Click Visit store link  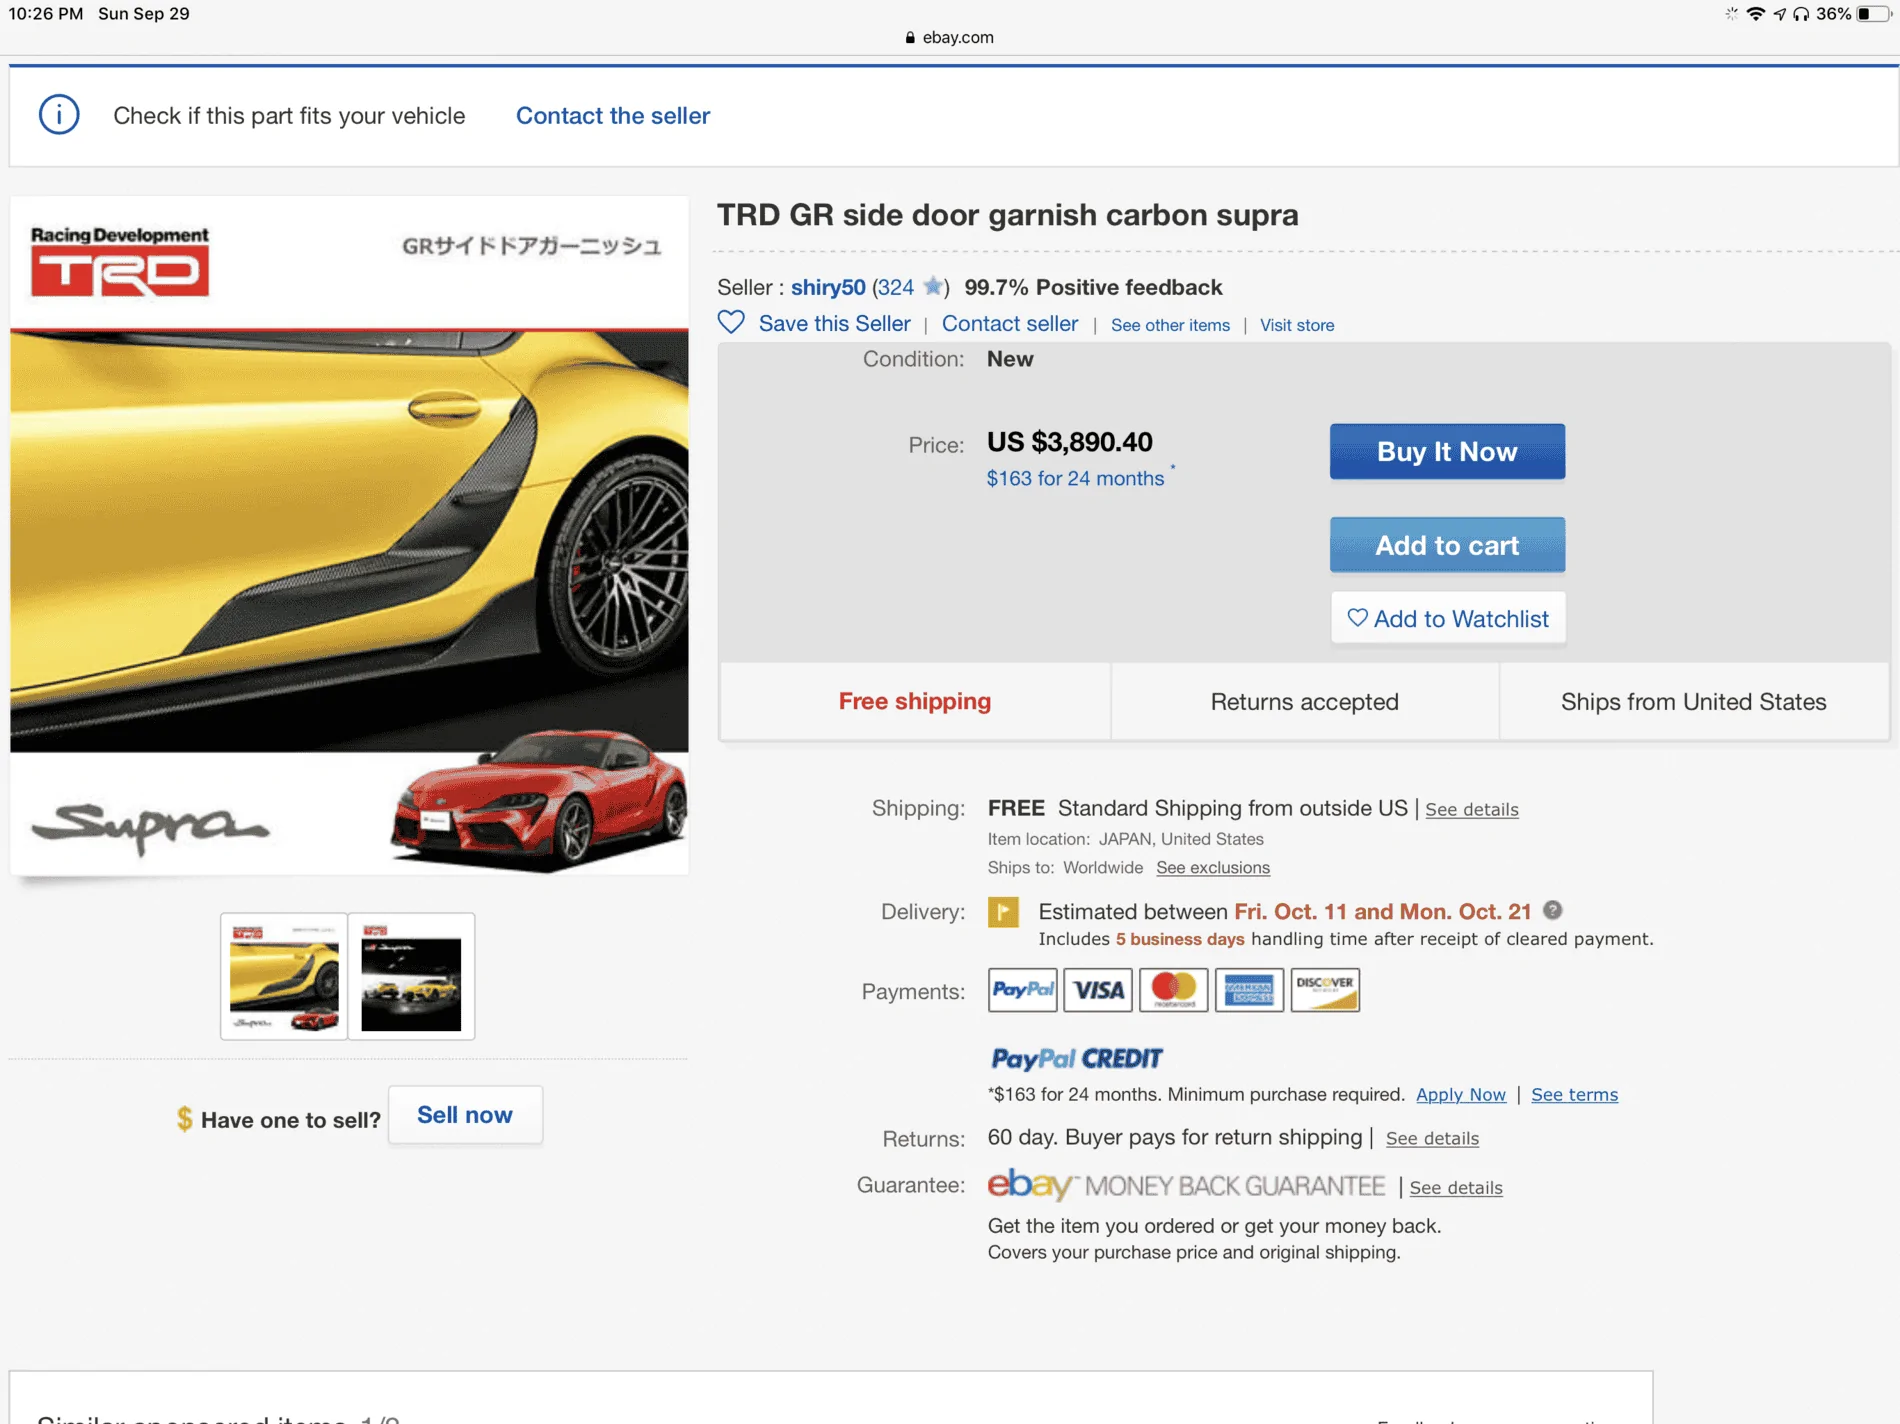1297,325
